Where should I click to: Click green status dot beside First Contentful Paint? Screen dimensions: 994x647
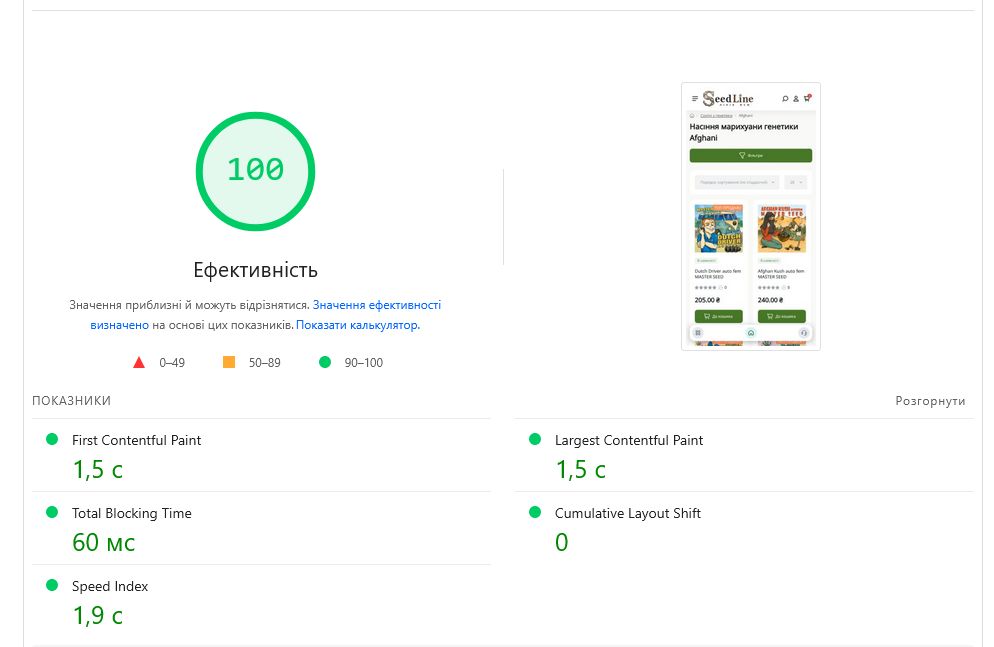(52, 439)
